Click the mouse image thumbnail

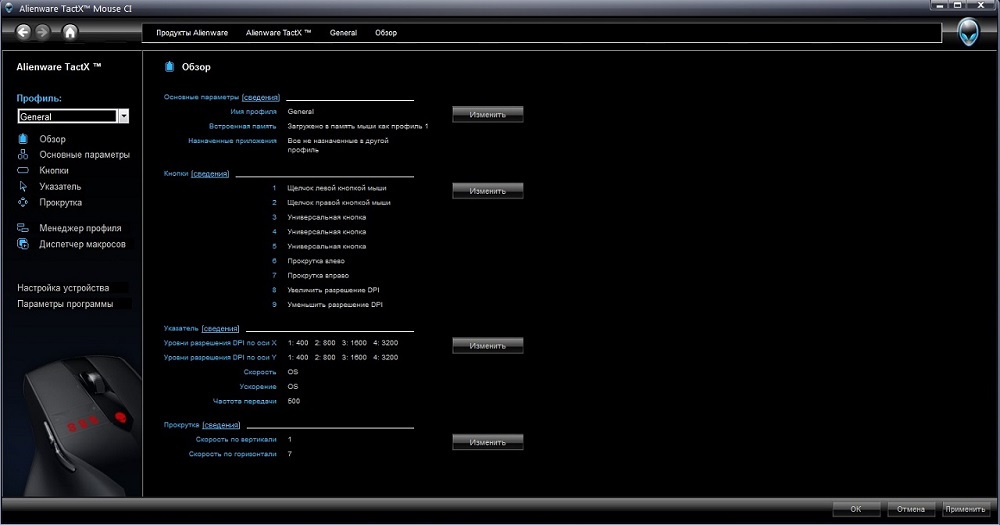(81, 426)
